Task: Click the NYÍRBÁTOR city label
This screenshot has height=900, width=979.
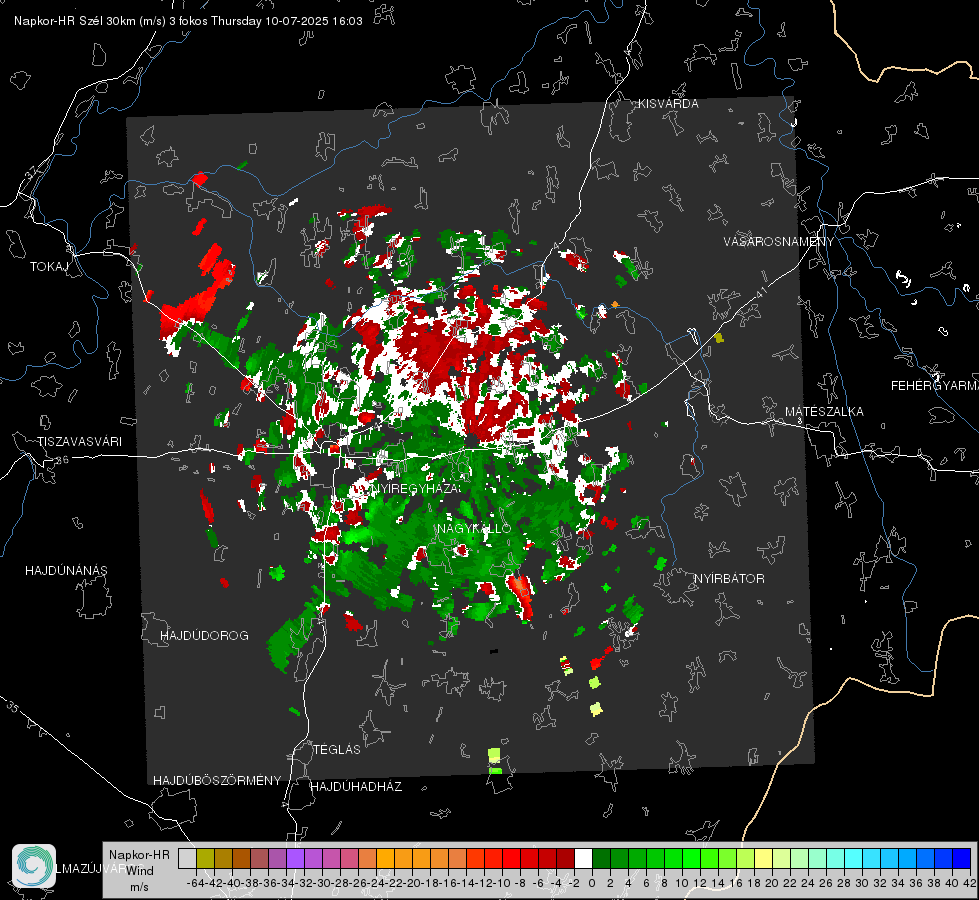Action: (x=729, y=579)
